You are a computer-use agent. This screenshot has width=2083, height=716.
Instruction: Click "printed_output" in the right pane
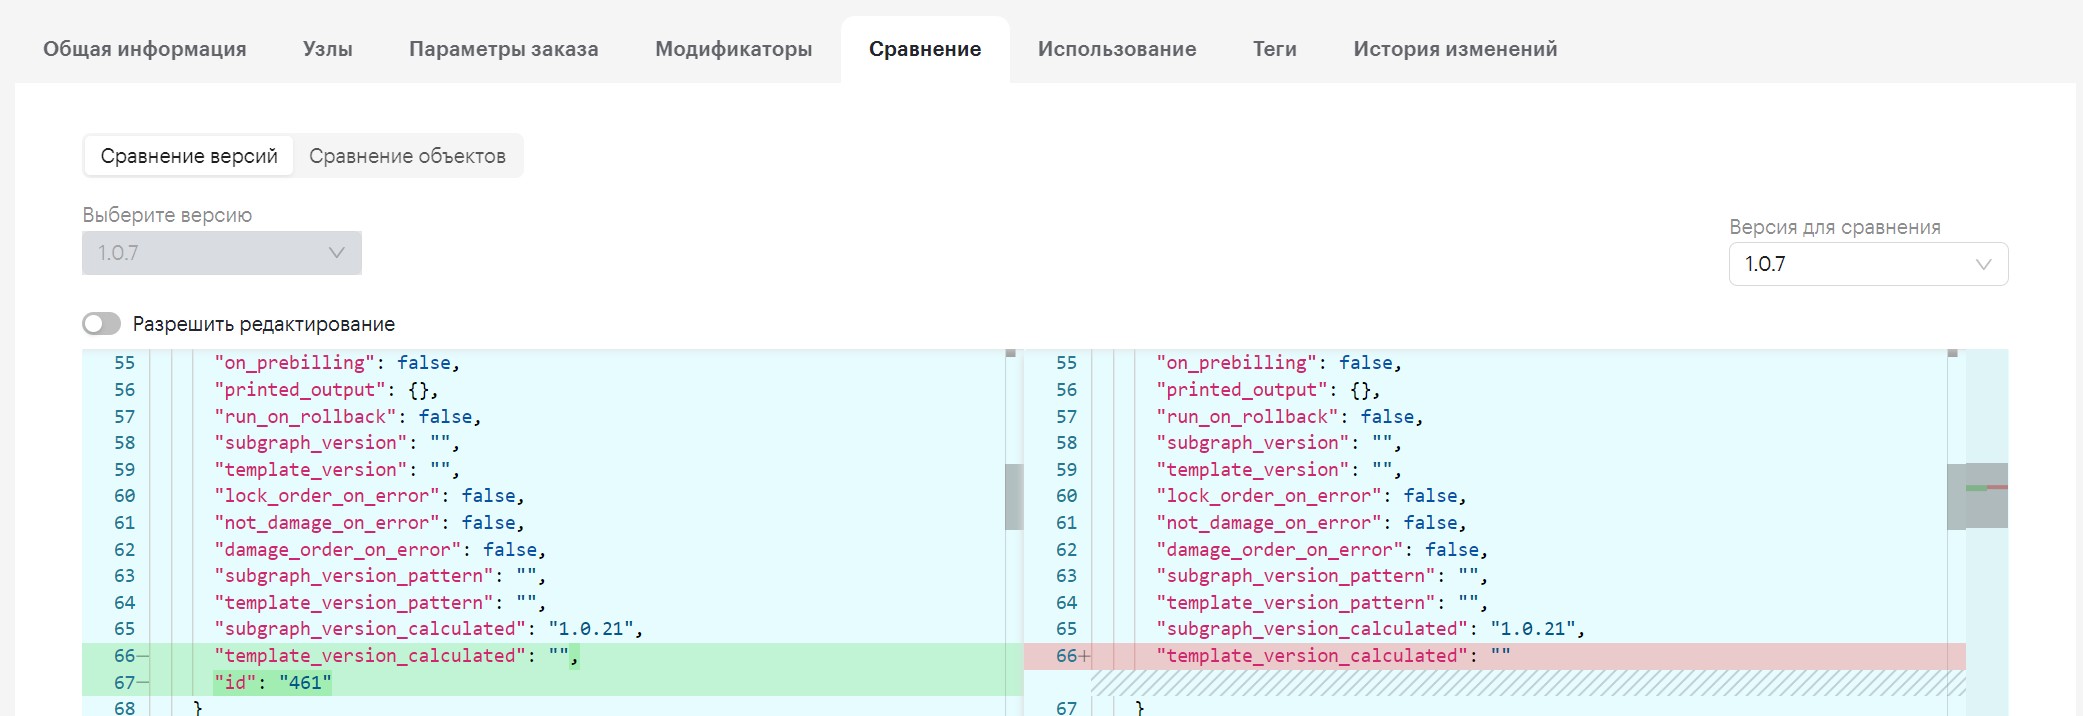1243,390
